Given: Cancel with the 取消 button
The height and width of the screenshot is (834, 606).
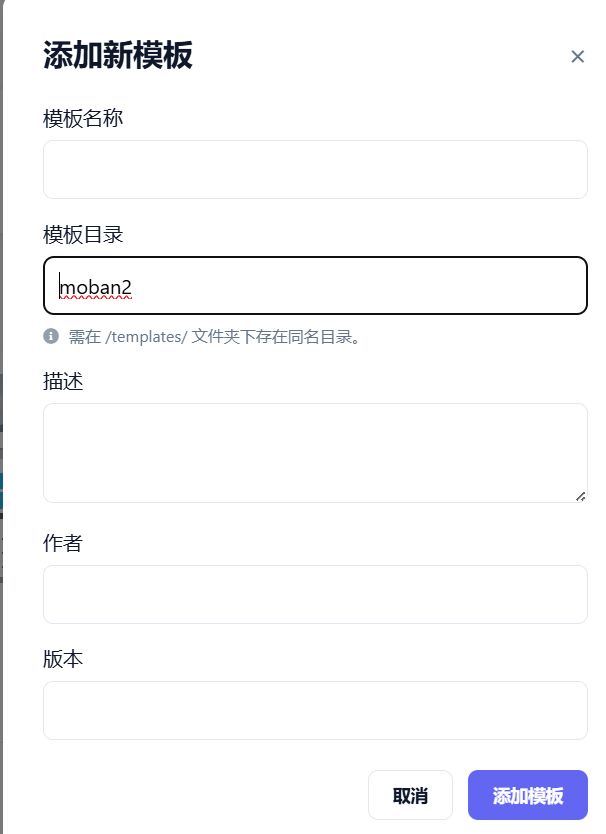Looking at the screenshot, I should tap(410, 795).
